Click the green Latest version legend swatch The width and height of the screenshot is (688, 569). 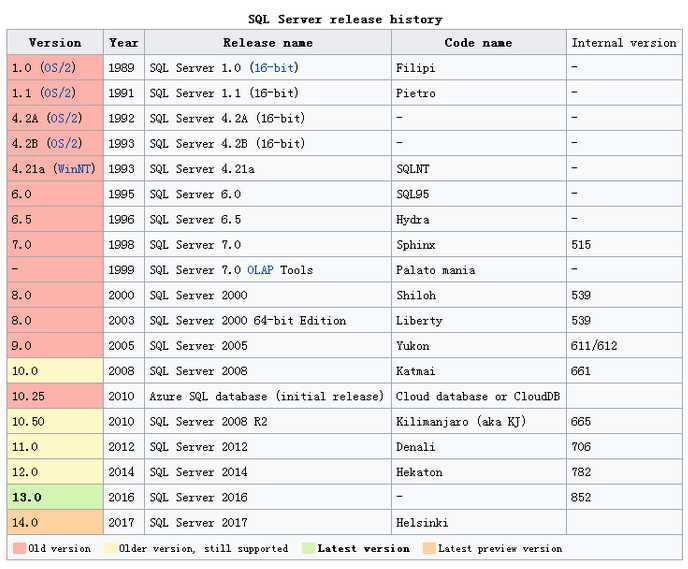pyautogui.click(x=308, y=548)
